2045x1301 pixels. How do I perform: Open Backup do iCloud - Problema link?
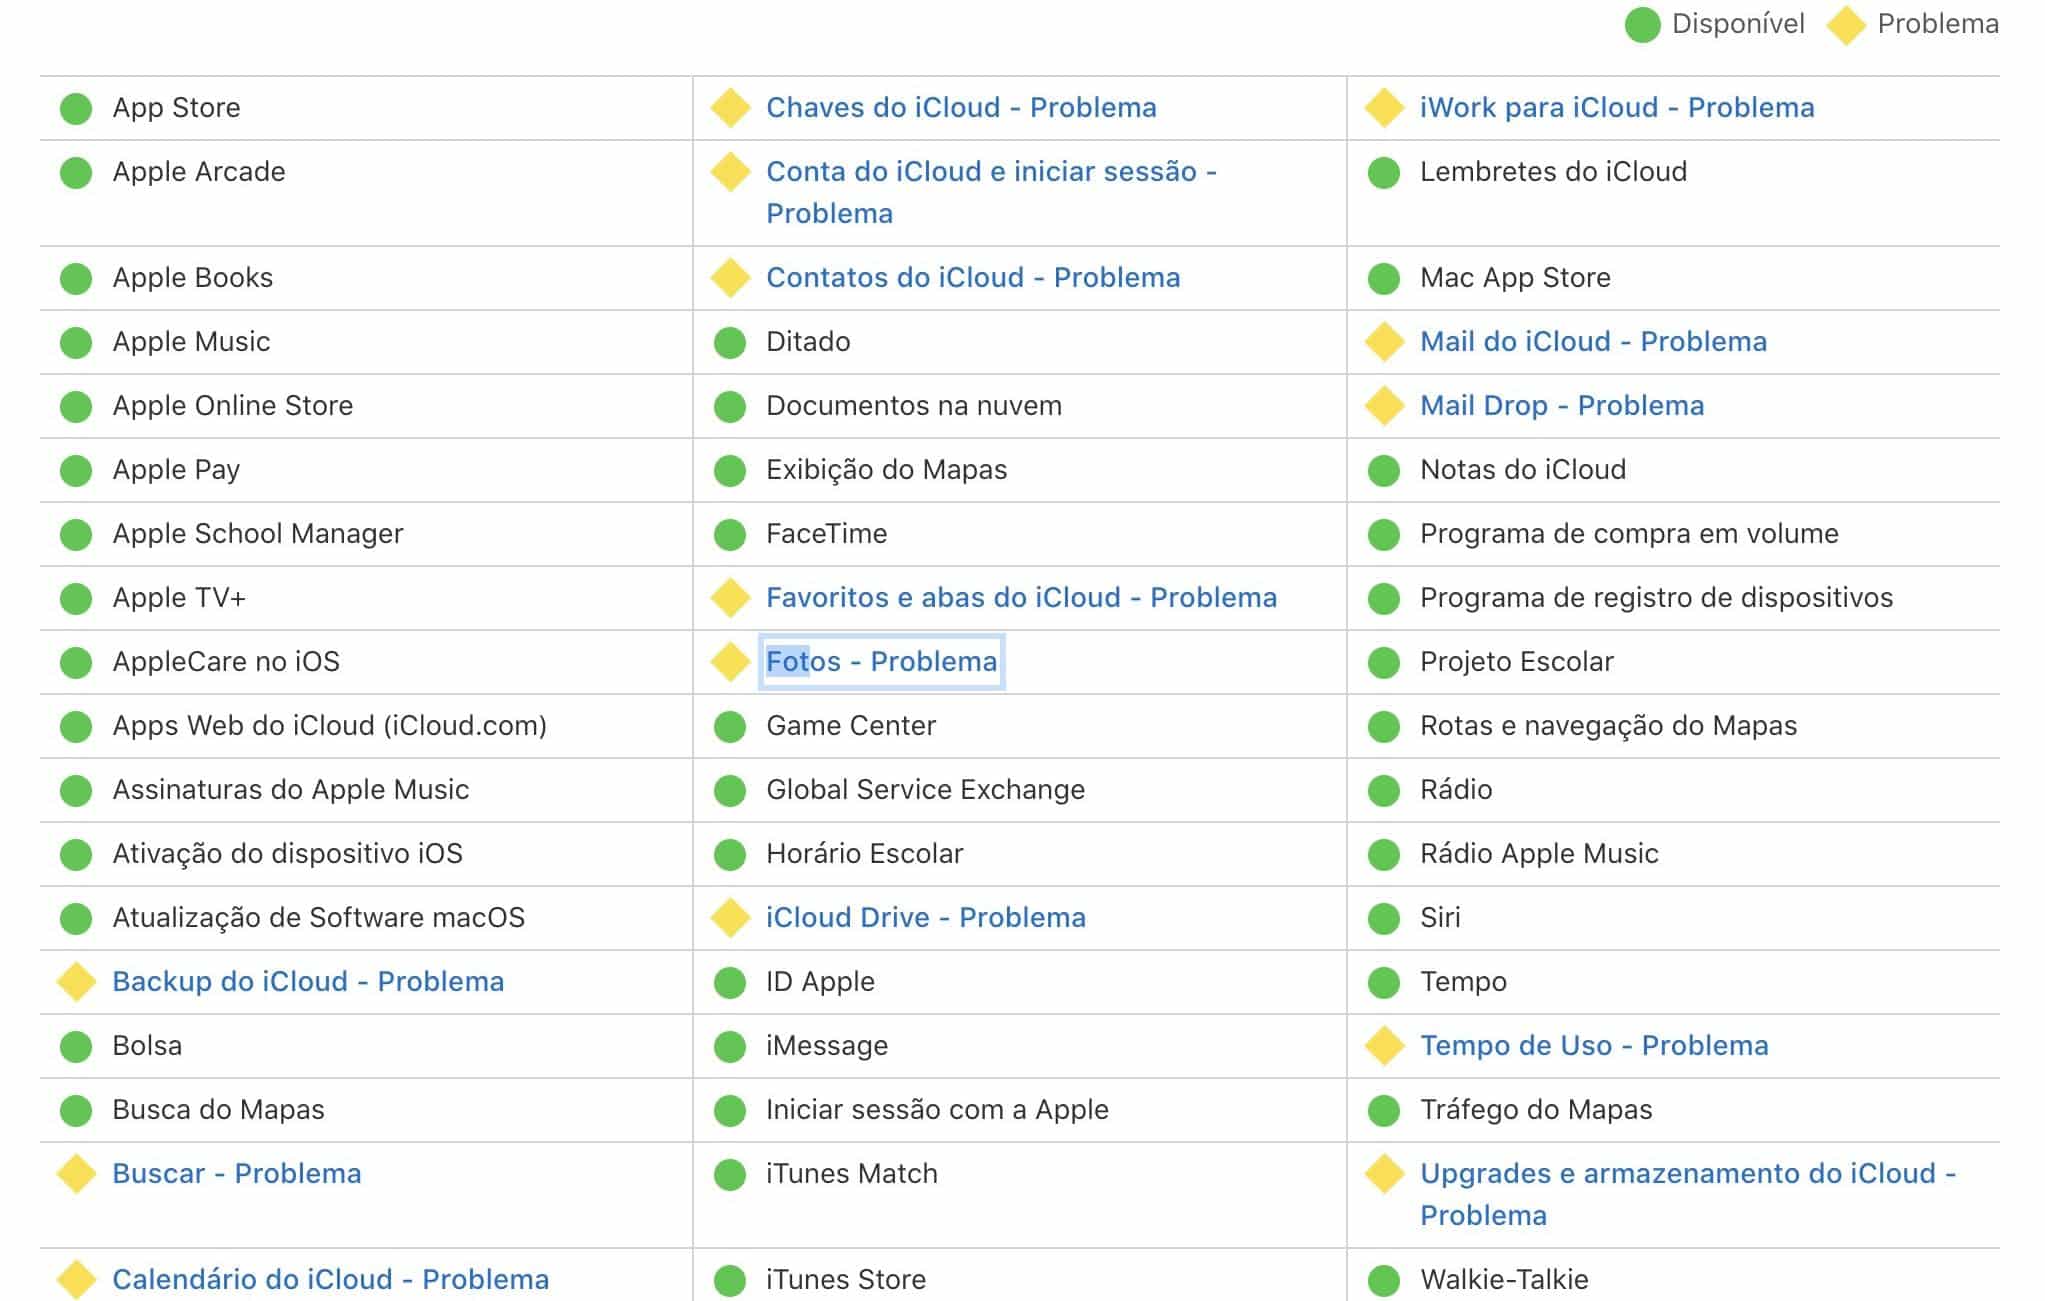point(308,982)
